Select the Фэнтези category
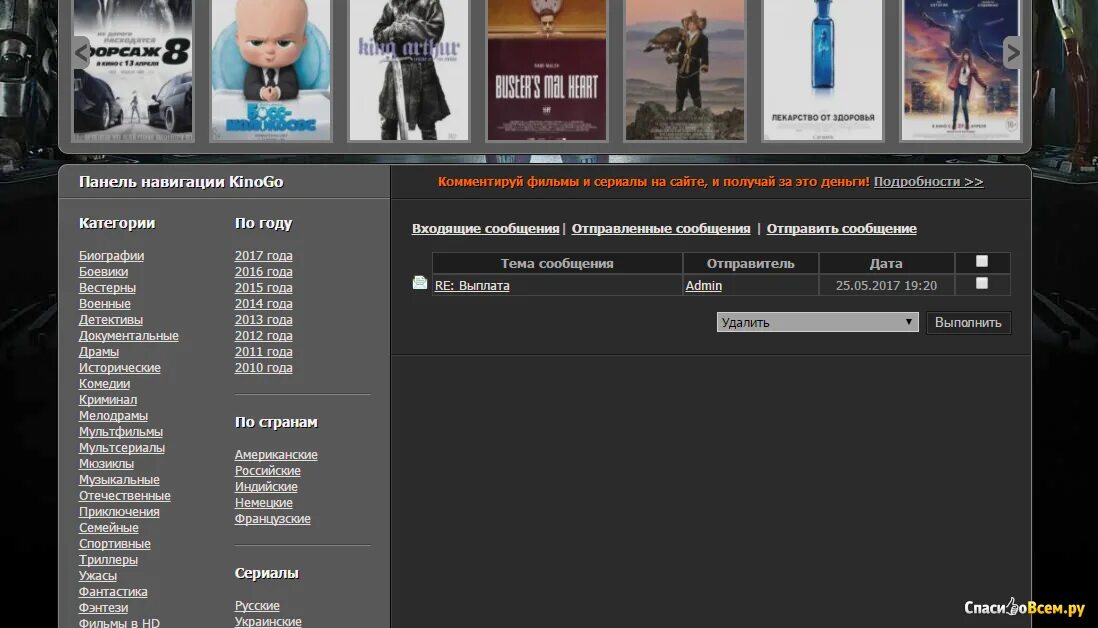Viewport: 1098px width, 628px height. click(x=103, y=608)
